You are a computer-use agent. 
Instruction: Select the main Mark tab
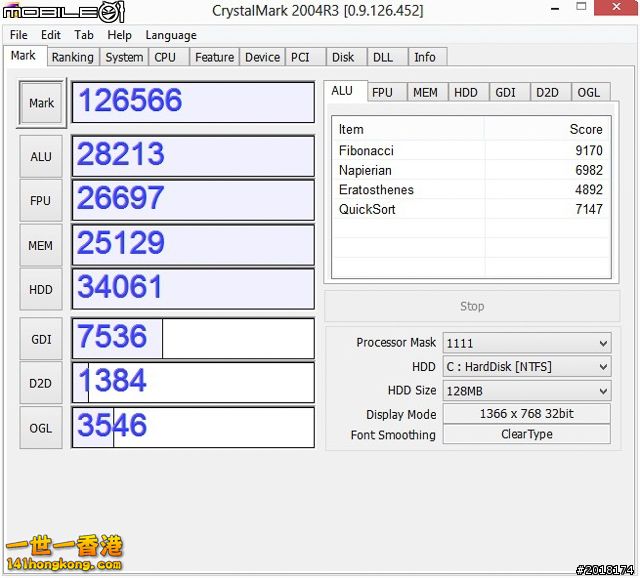click(23, 55)
